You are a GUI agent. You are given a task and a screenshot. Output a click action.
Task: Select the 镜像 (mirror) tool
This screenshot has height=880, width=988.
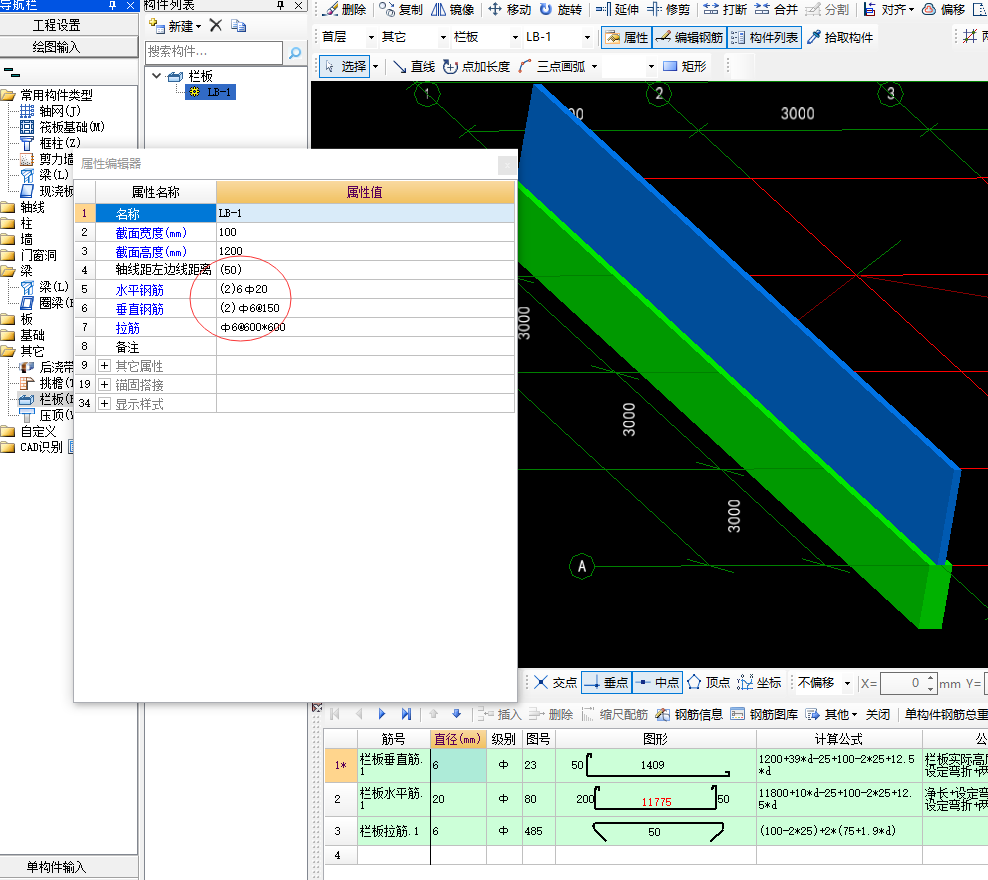point(453,9)
